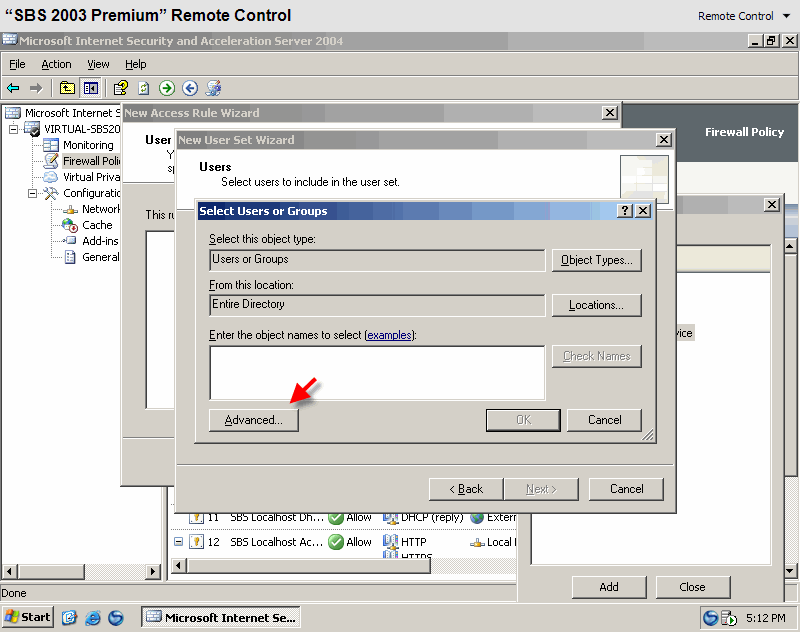This screenshot has height=632, width=800.
Task: Click 'DHCP (reply)' protocol text
Action: pyautogui.click(x=432, y=518)
